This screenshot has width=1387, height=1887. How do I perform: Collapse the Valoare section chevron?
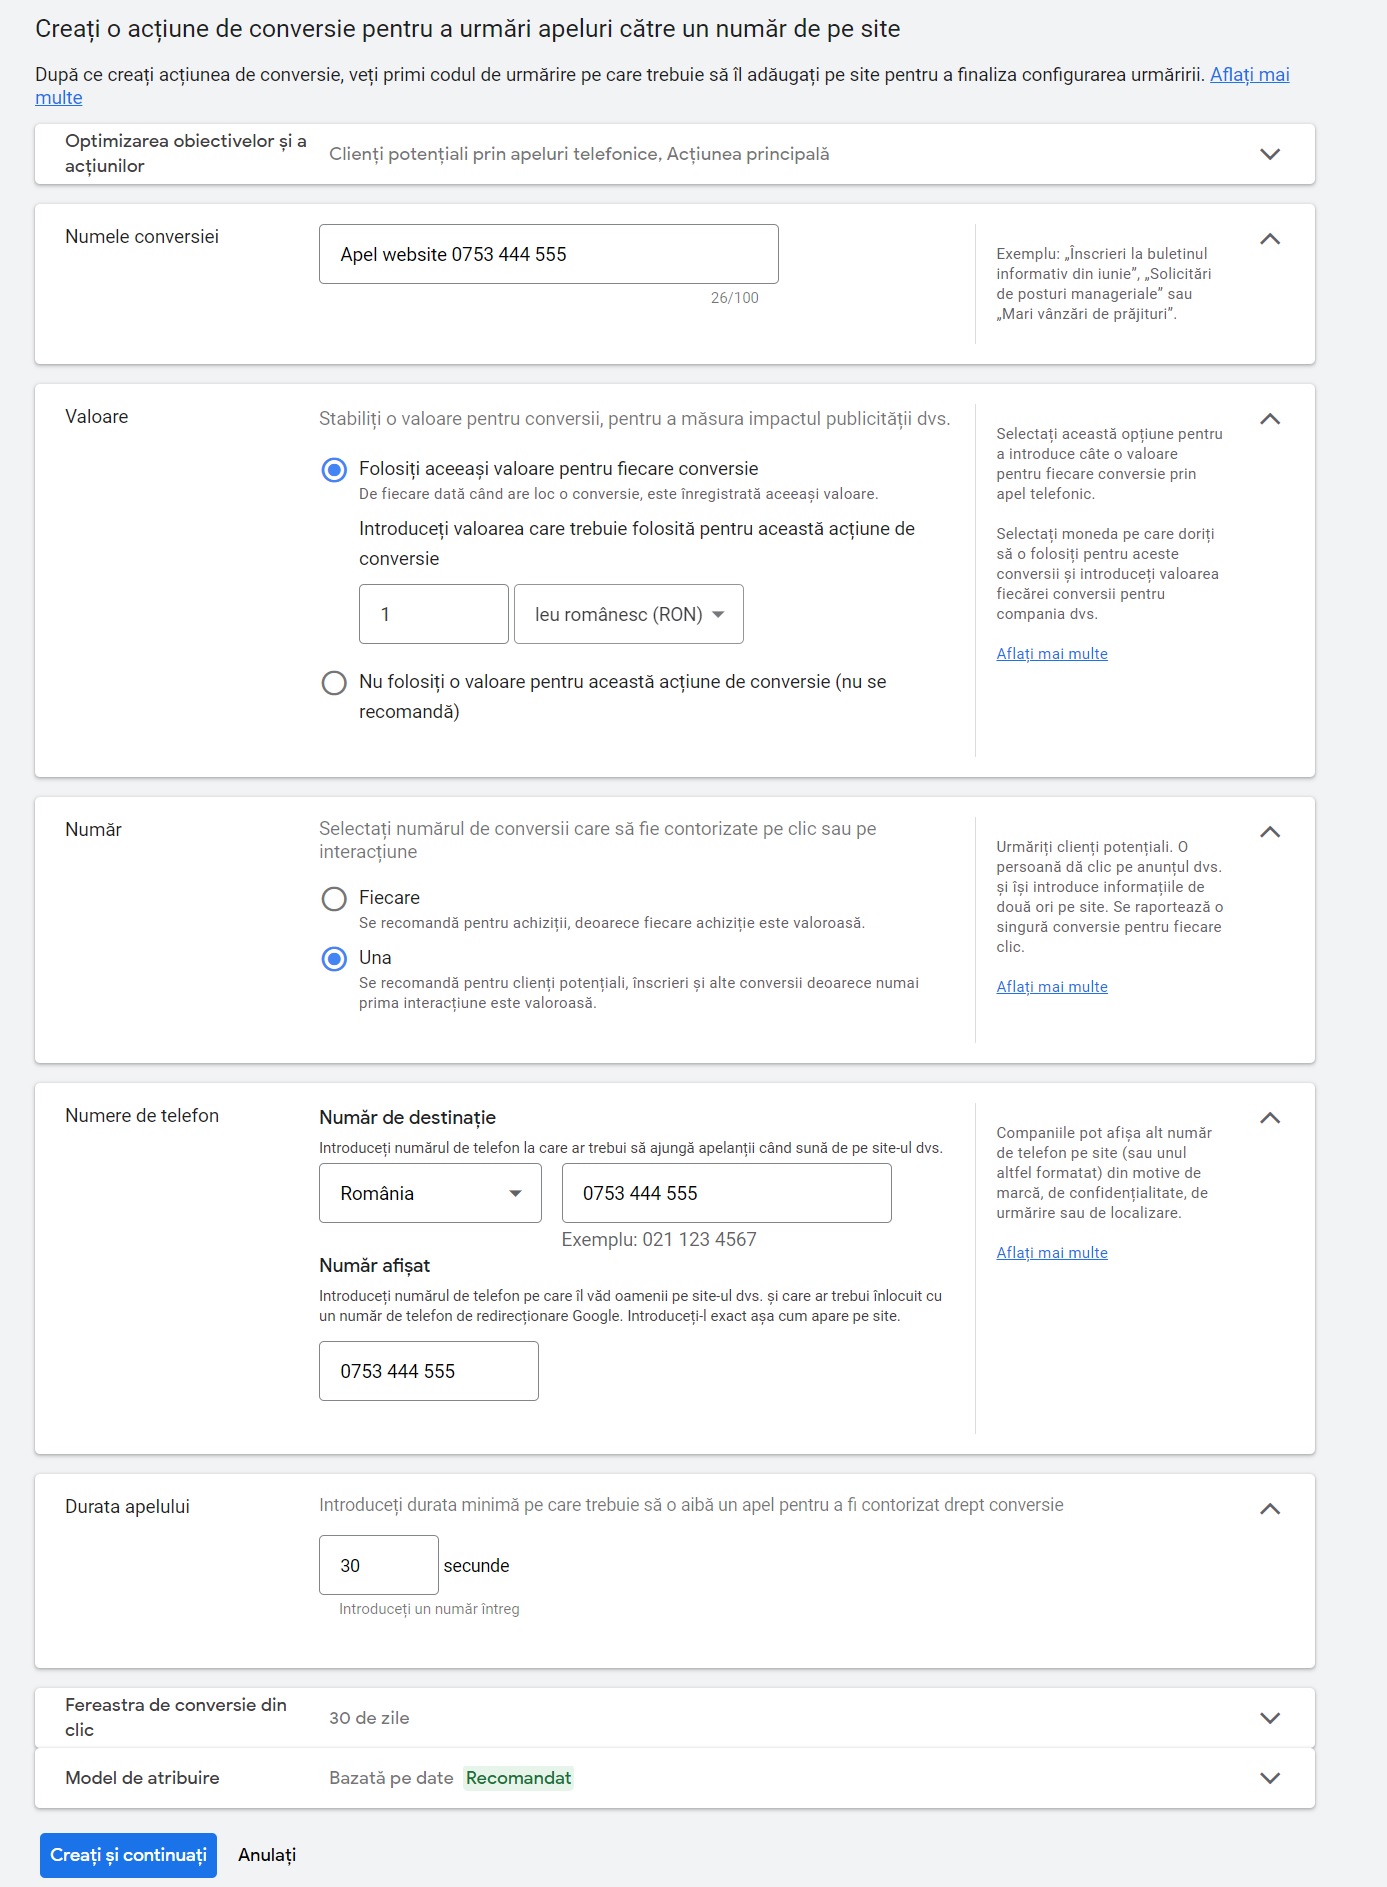1269,419
